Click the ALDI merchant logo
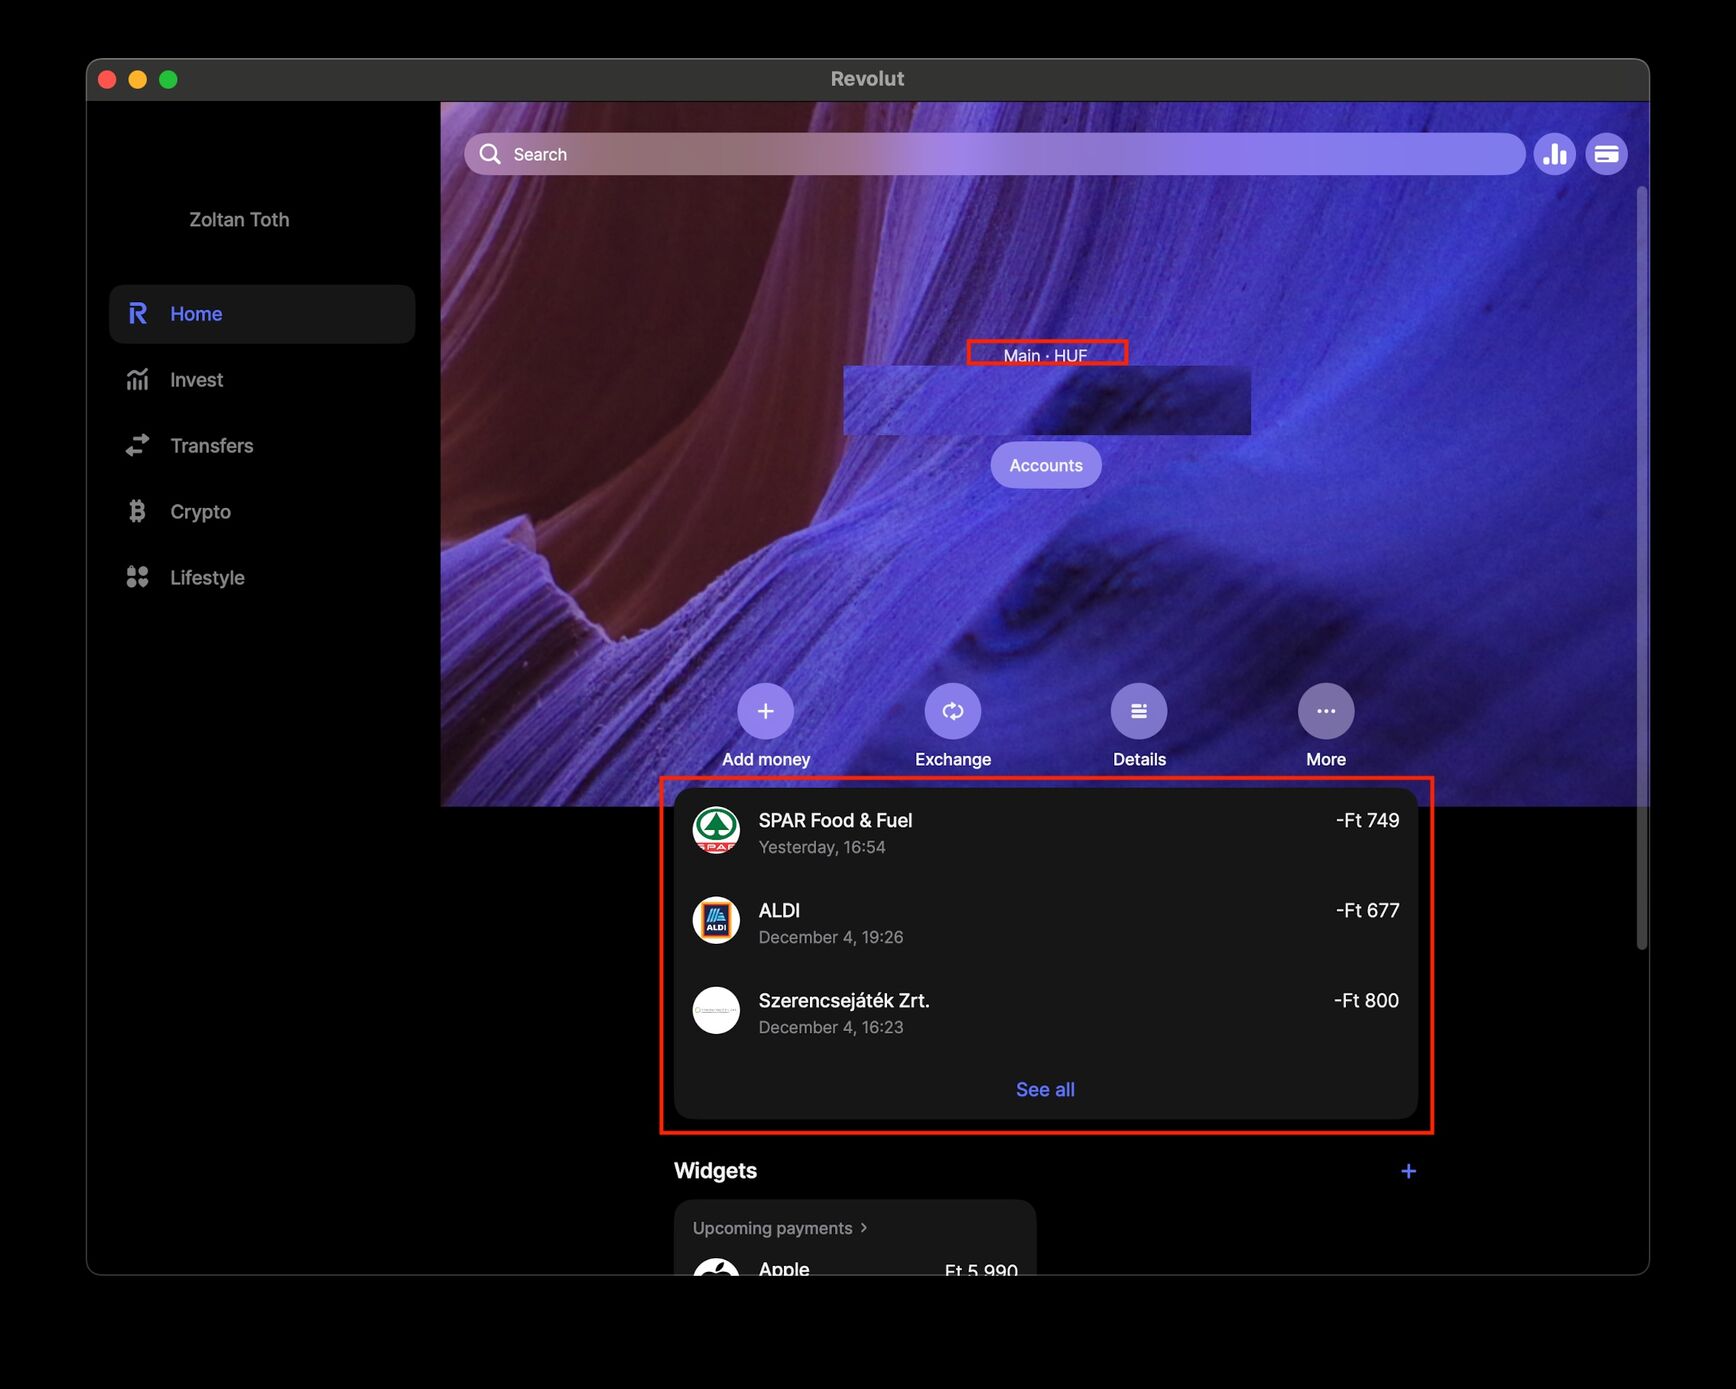This screenshot has height=1389, width=1736. point(716,920)
